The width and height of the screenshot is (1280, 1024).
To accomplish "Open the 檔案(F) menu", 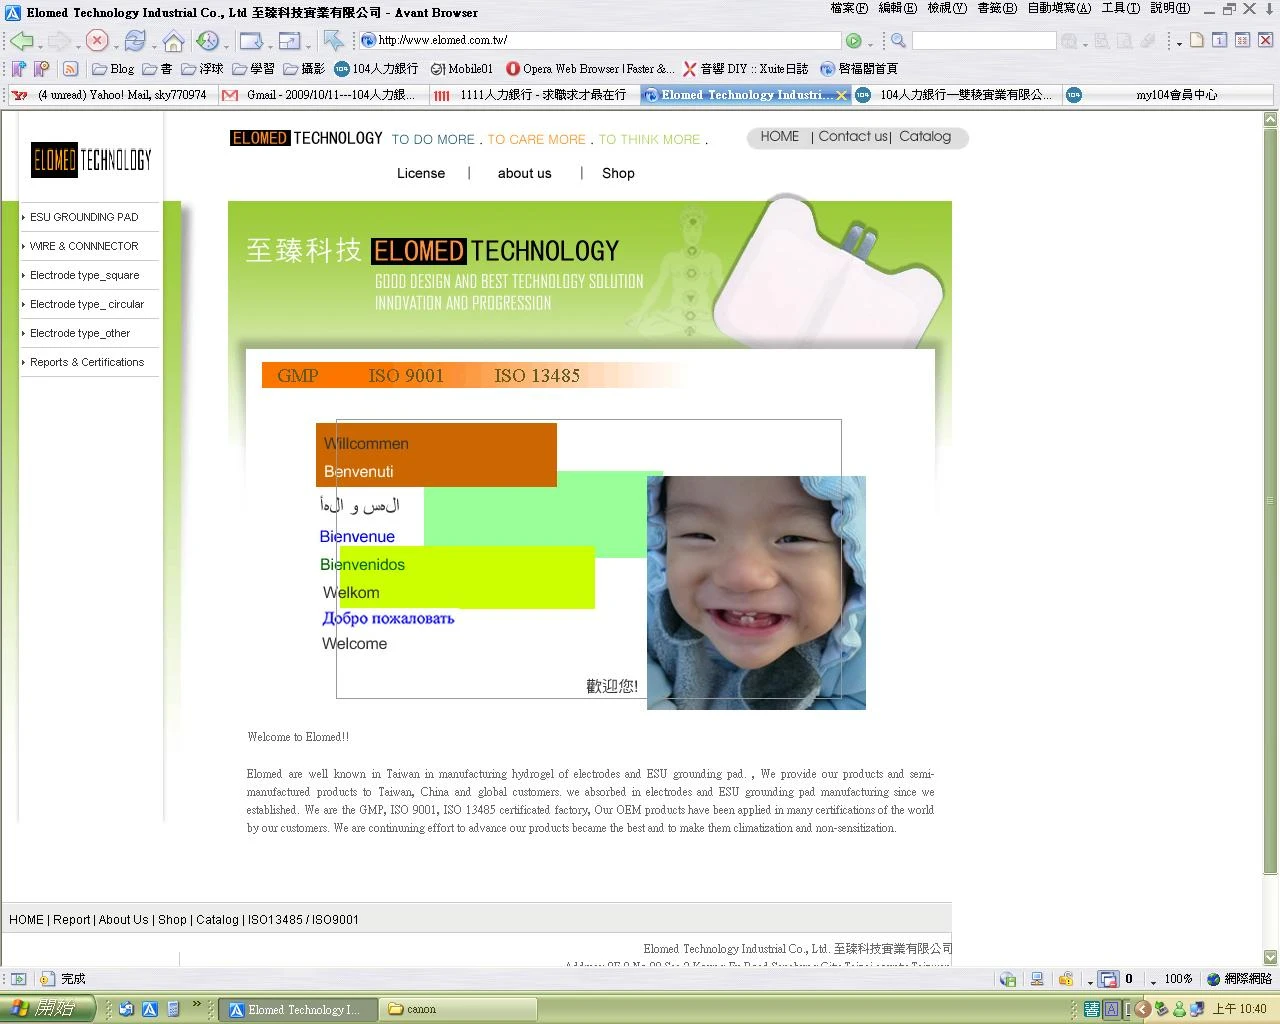I will point(849,8).
